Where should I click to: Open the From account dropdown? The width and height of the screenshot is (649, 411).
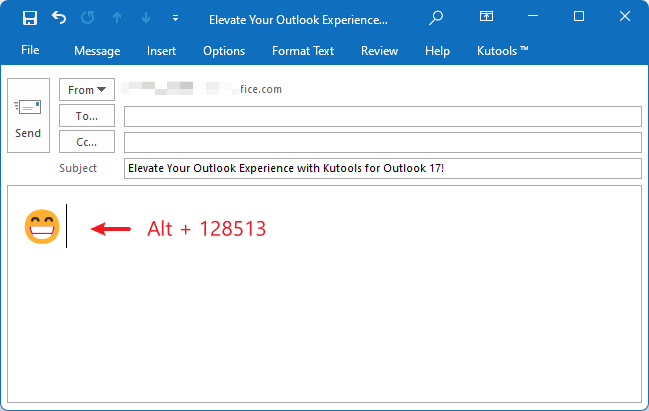point(87,90)
